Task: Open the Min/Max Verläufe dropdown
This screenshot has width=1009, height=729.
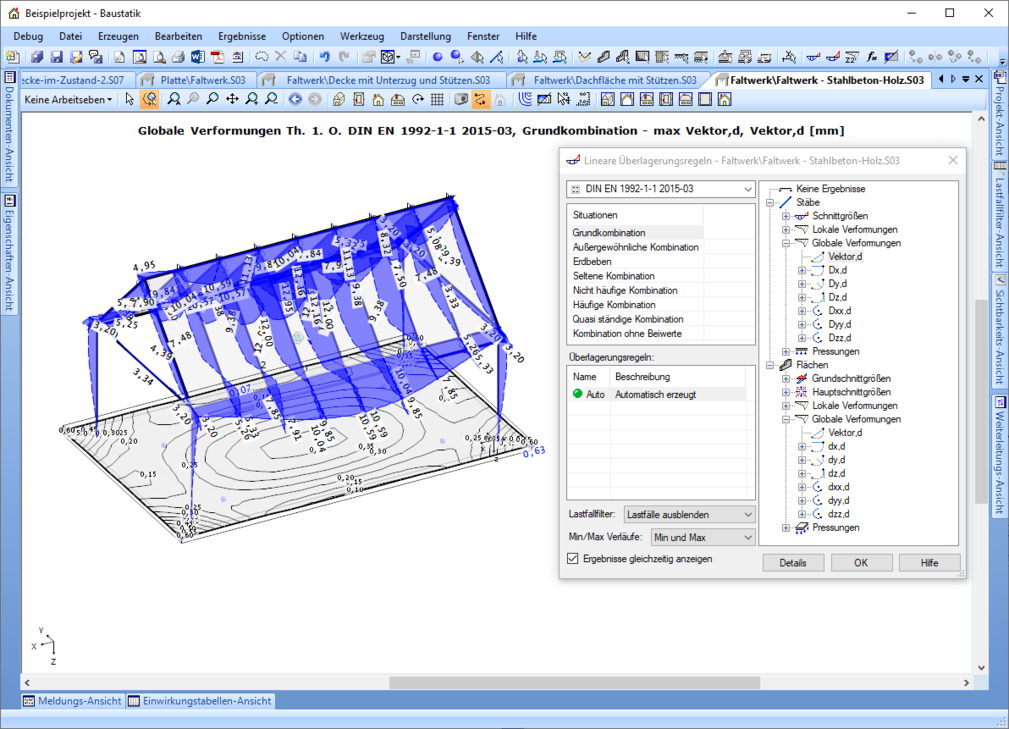Action: (x=702, y=537)
